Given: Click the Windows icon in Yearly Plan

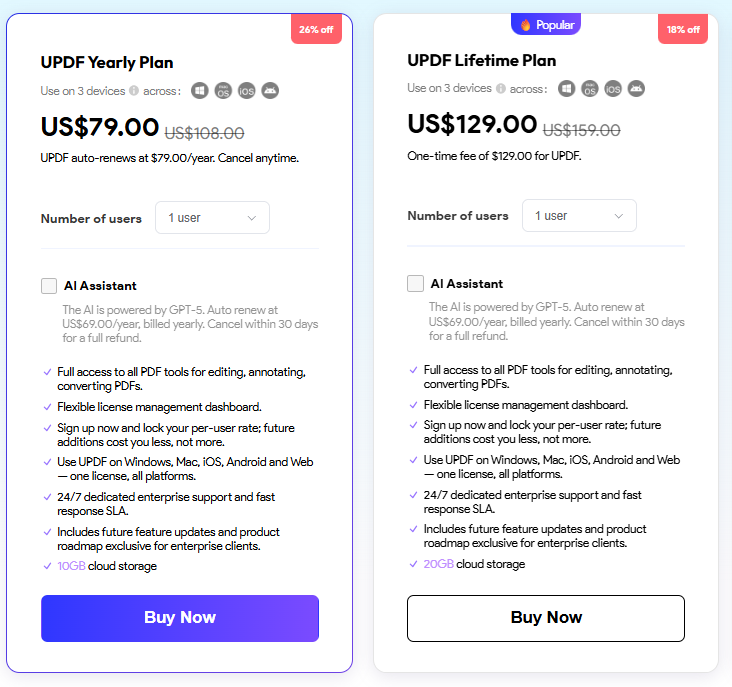Looking at the screenshot, I should click(x=200, y=91).
